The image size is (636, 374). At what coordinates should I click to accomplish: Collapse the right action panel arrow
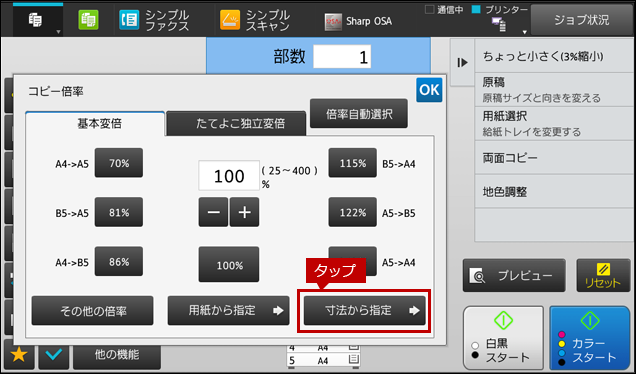pos(462,63)
